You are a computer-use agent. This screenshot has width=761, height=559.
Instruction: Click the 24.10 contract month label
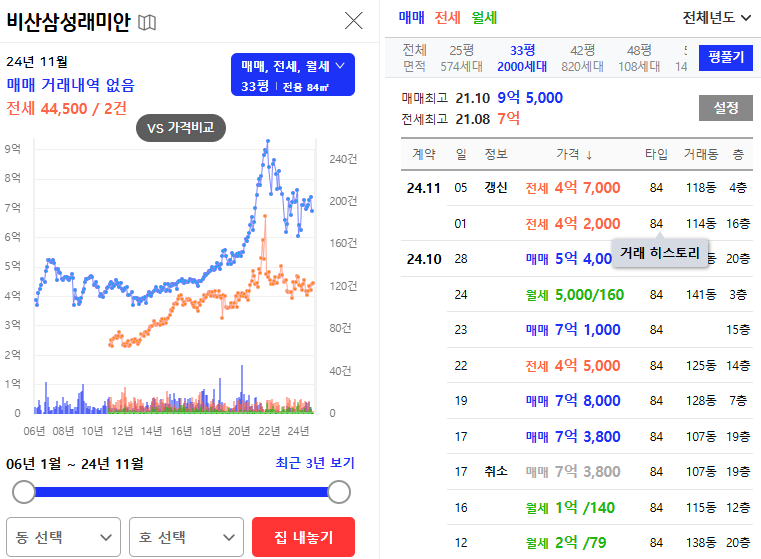[x=424, y=259]
